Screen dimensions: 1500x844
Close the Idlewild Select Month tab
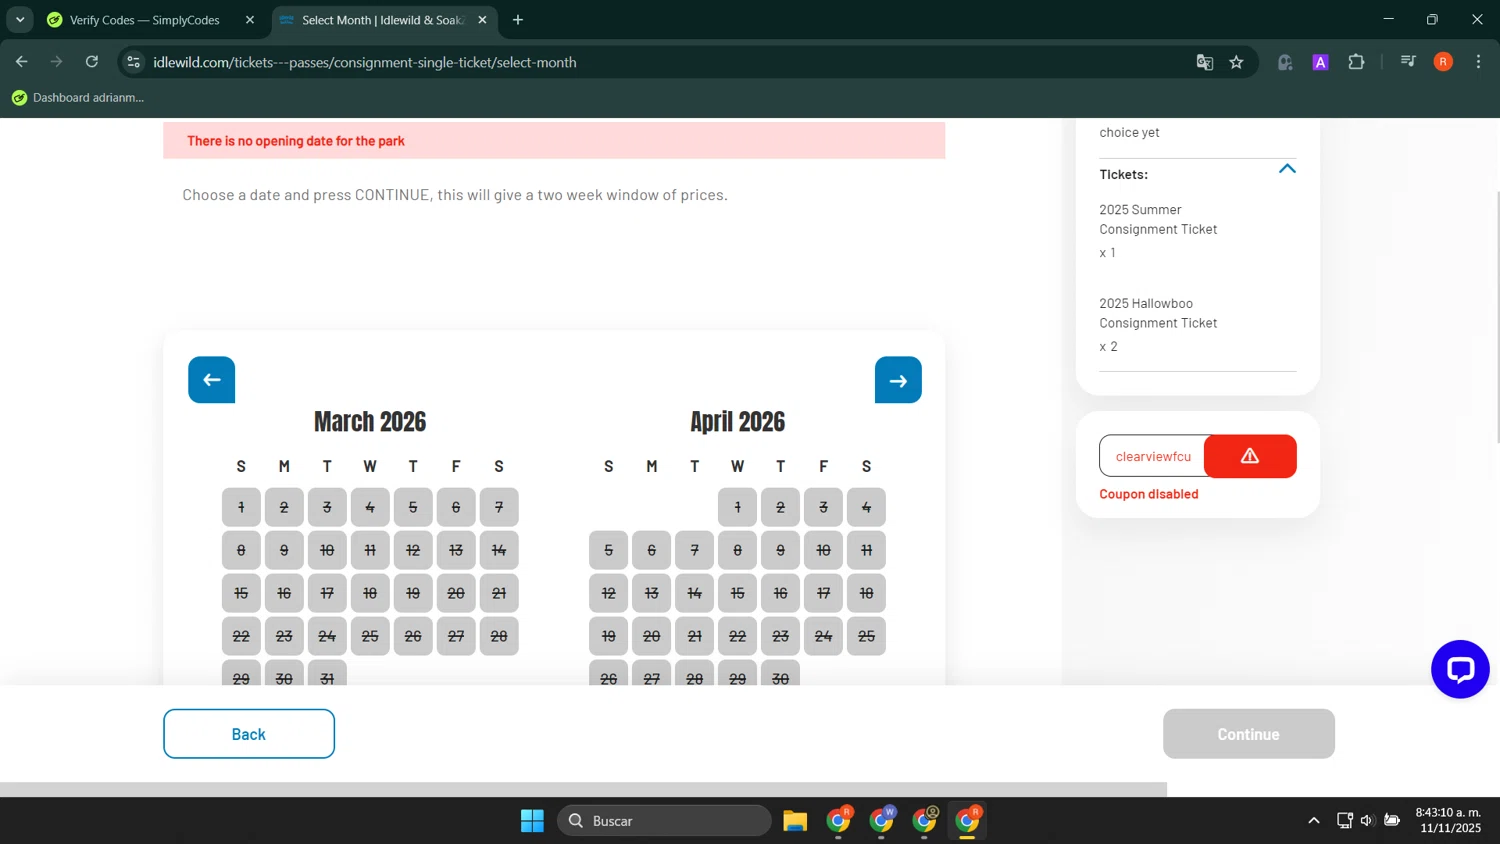coord(482,20)
